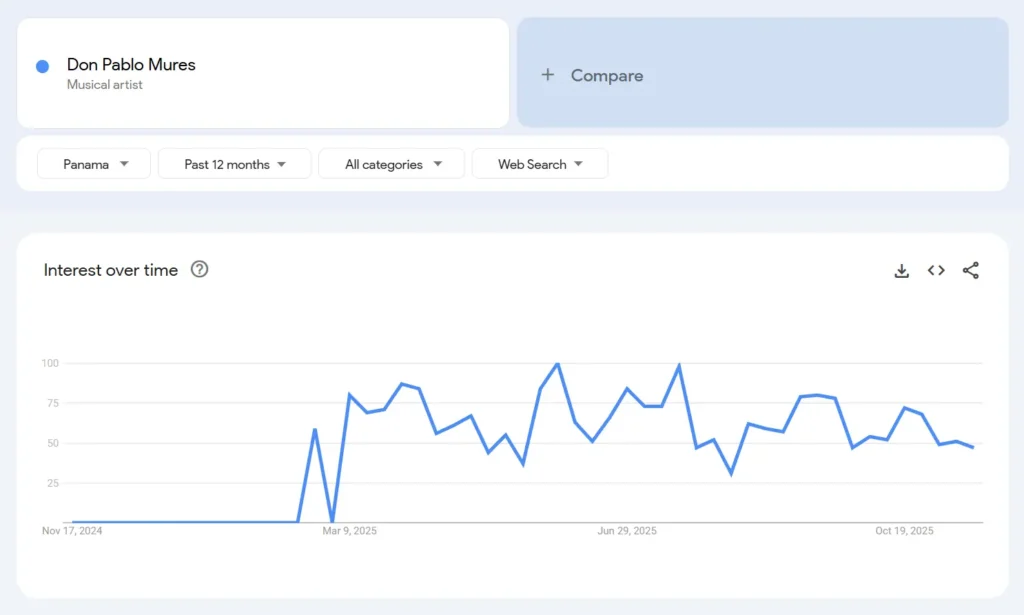Click the 75 y-axis label
The height and width of the screenshot is (615, 1024).
(53, 403)
